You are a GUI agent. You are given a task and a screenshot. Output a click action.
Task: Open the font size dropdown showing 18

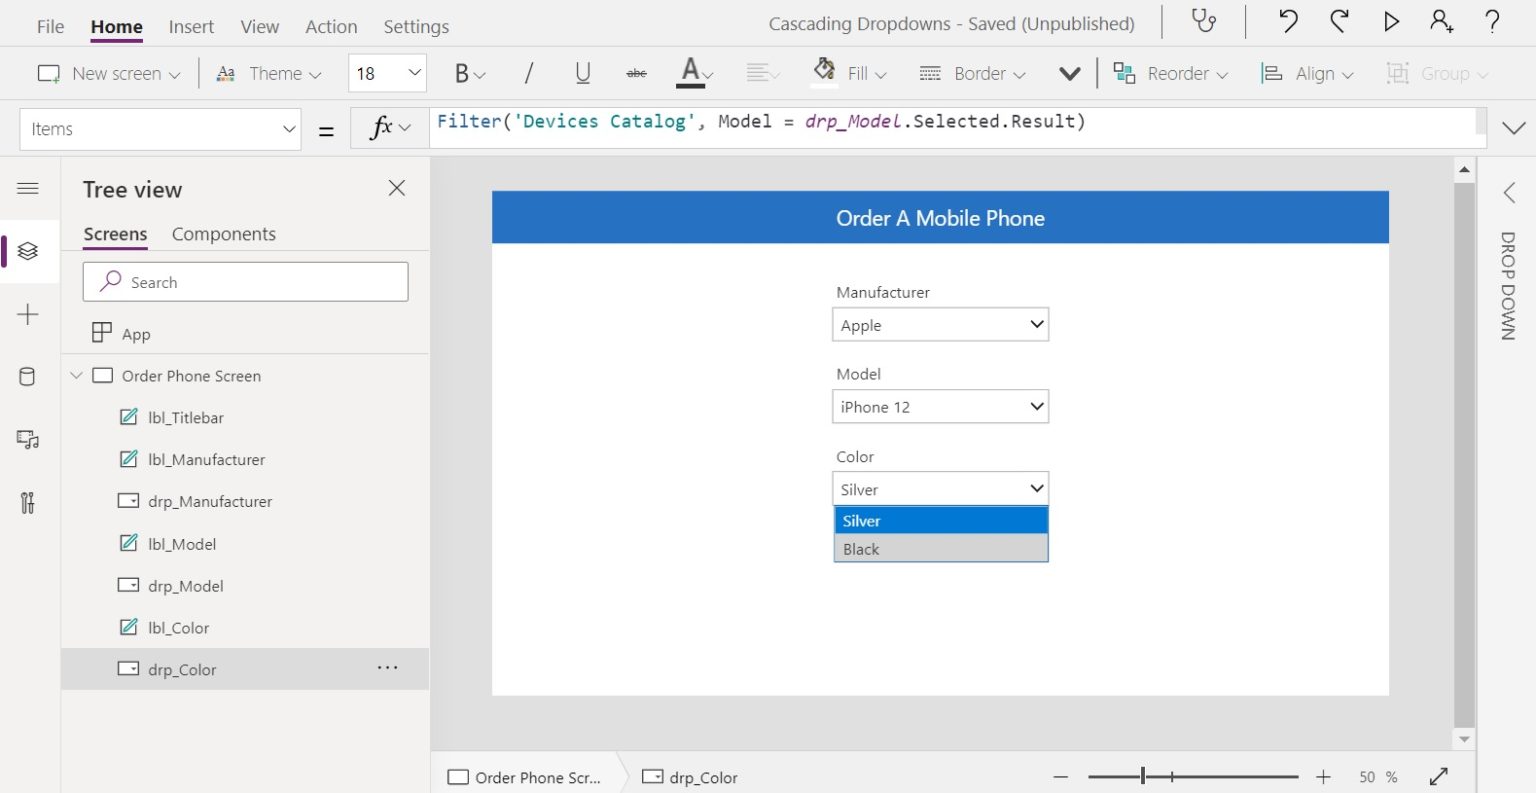pyautogui.click(x=387, y=72)
